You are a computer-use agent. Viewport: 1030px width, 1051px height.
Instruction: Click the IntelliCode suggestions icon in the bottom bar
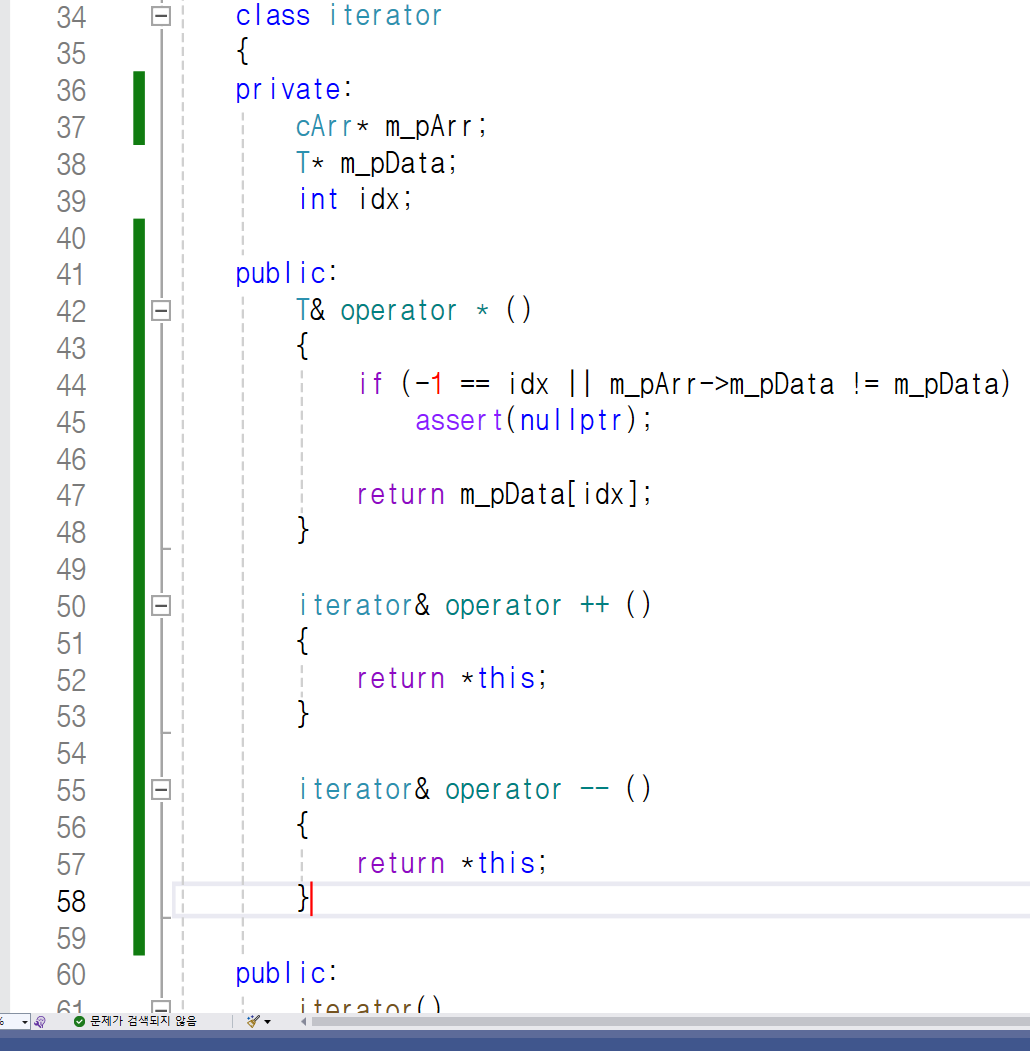pos(40,1022)
